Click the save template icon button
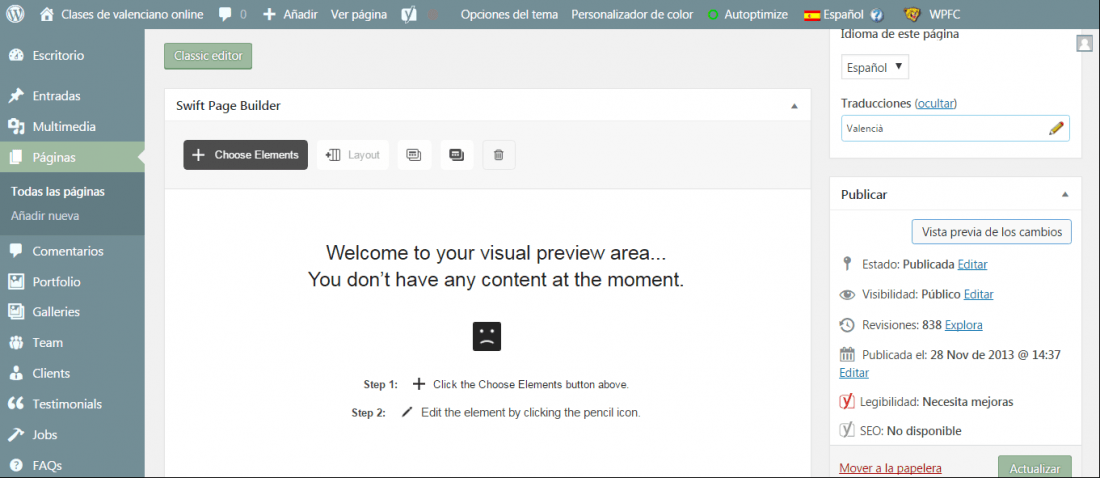The height and width of the screenshot is (478, 1100). tap(414, 155)
